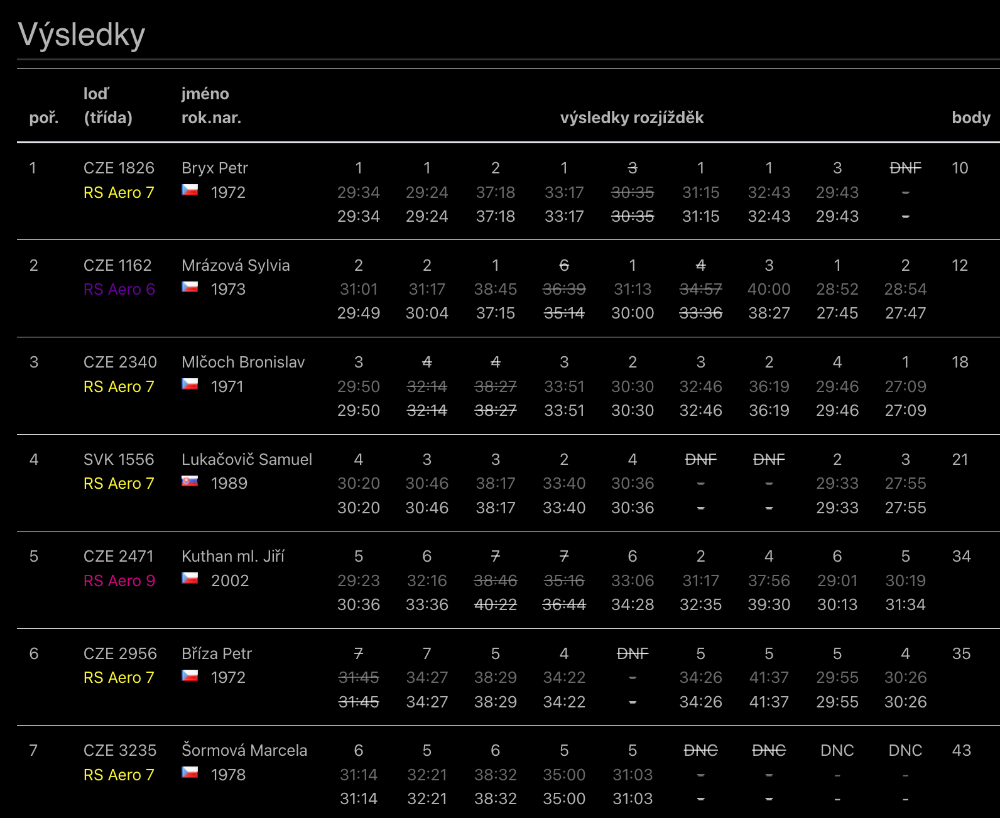1000x818 pixels.
Task: Click the Czech flag next to Kuthan's 2002
Action: pos(189,578)
